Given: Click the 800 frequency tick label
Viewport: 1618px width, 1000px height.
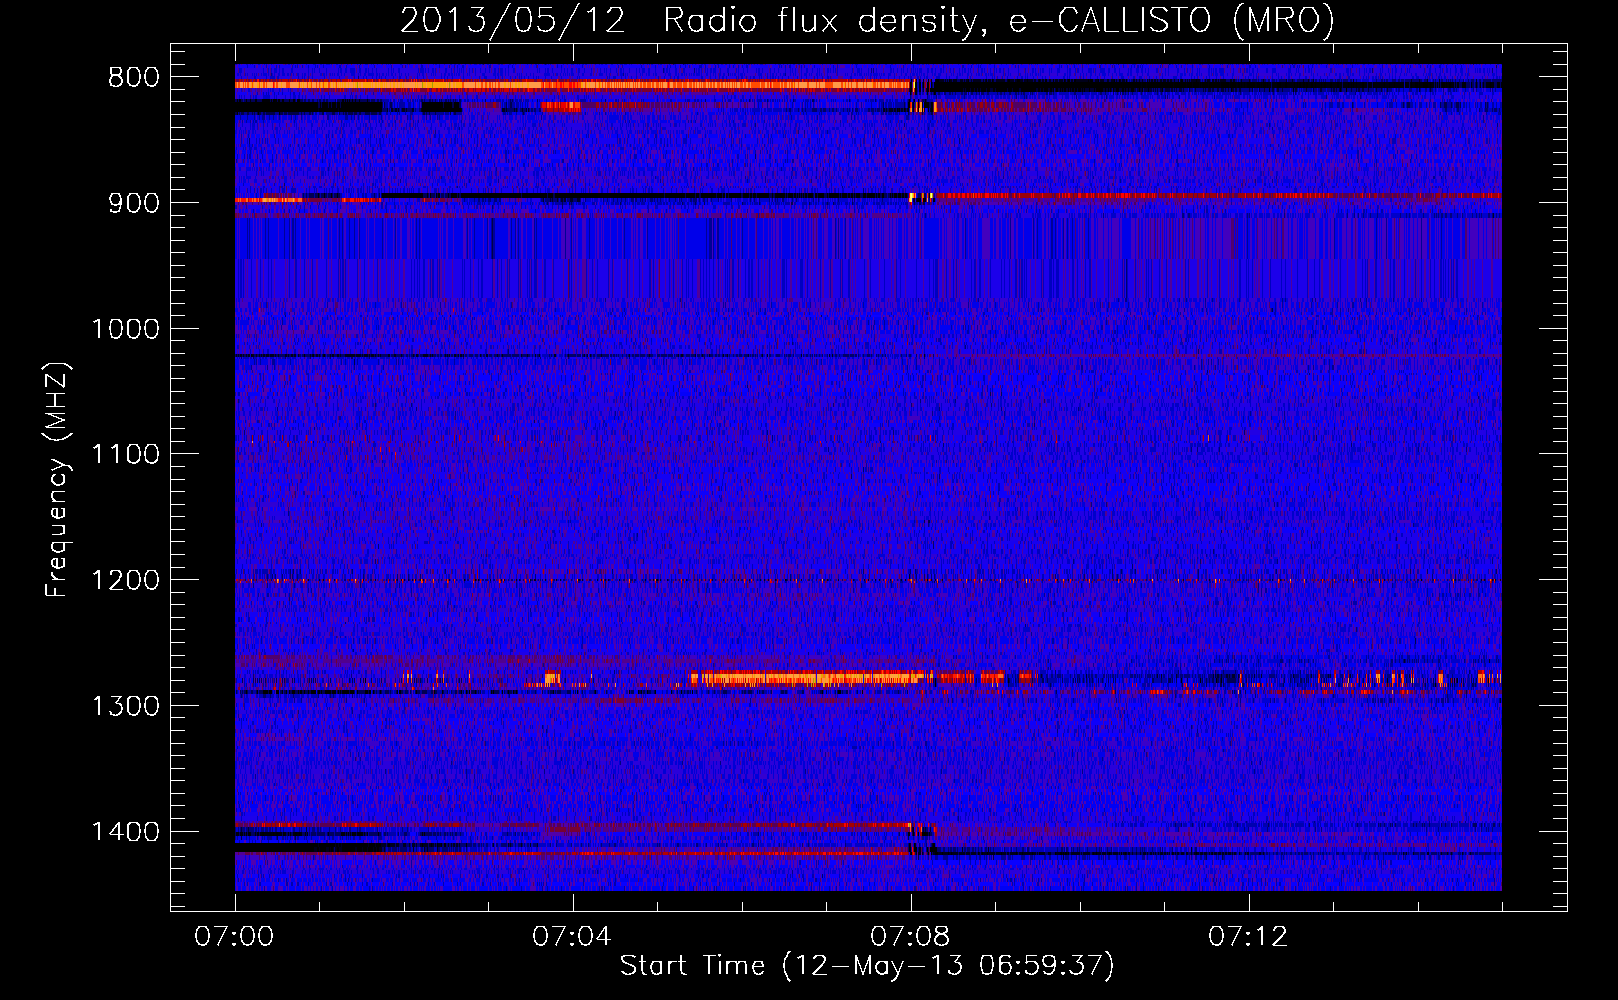Looking at the screenshot, I should 134,78.
